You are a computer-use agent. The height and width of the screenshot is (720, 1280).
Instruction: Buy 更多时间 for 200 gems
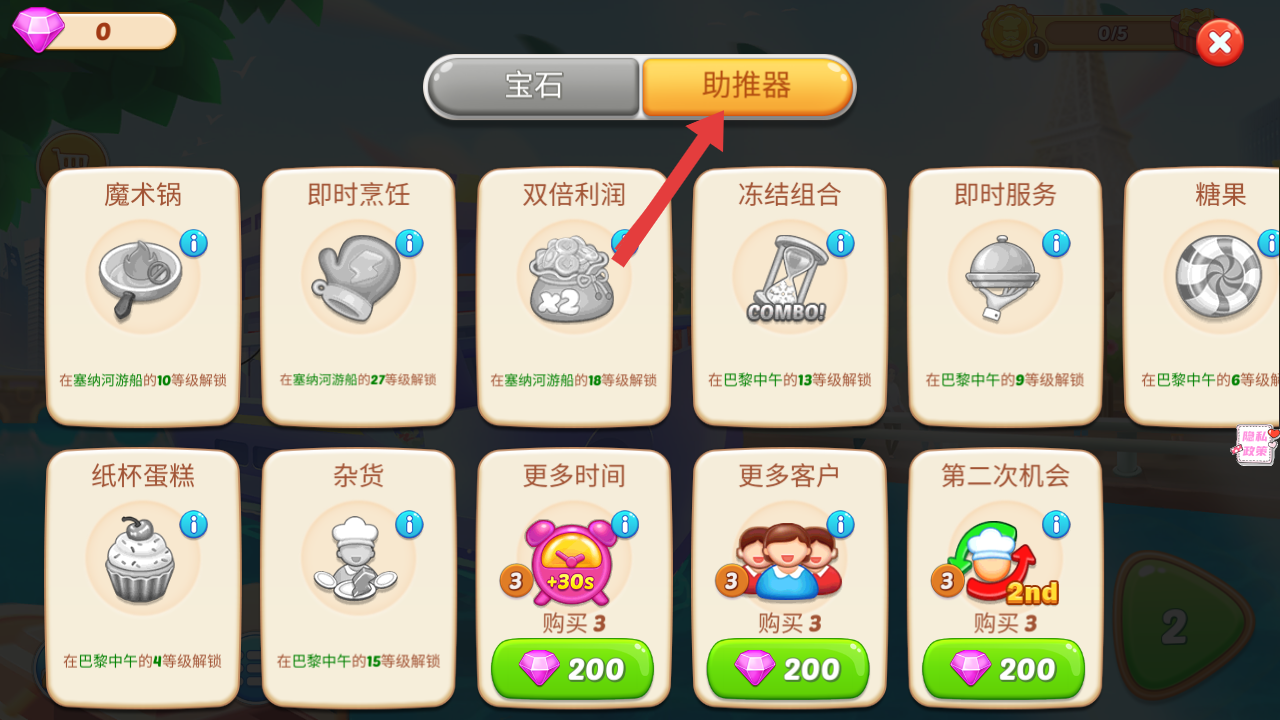click(573, 668)
